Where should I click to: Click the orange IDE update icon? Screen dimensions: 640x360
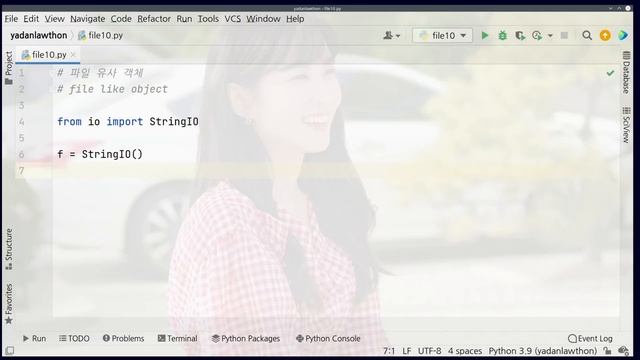(605, 36)
